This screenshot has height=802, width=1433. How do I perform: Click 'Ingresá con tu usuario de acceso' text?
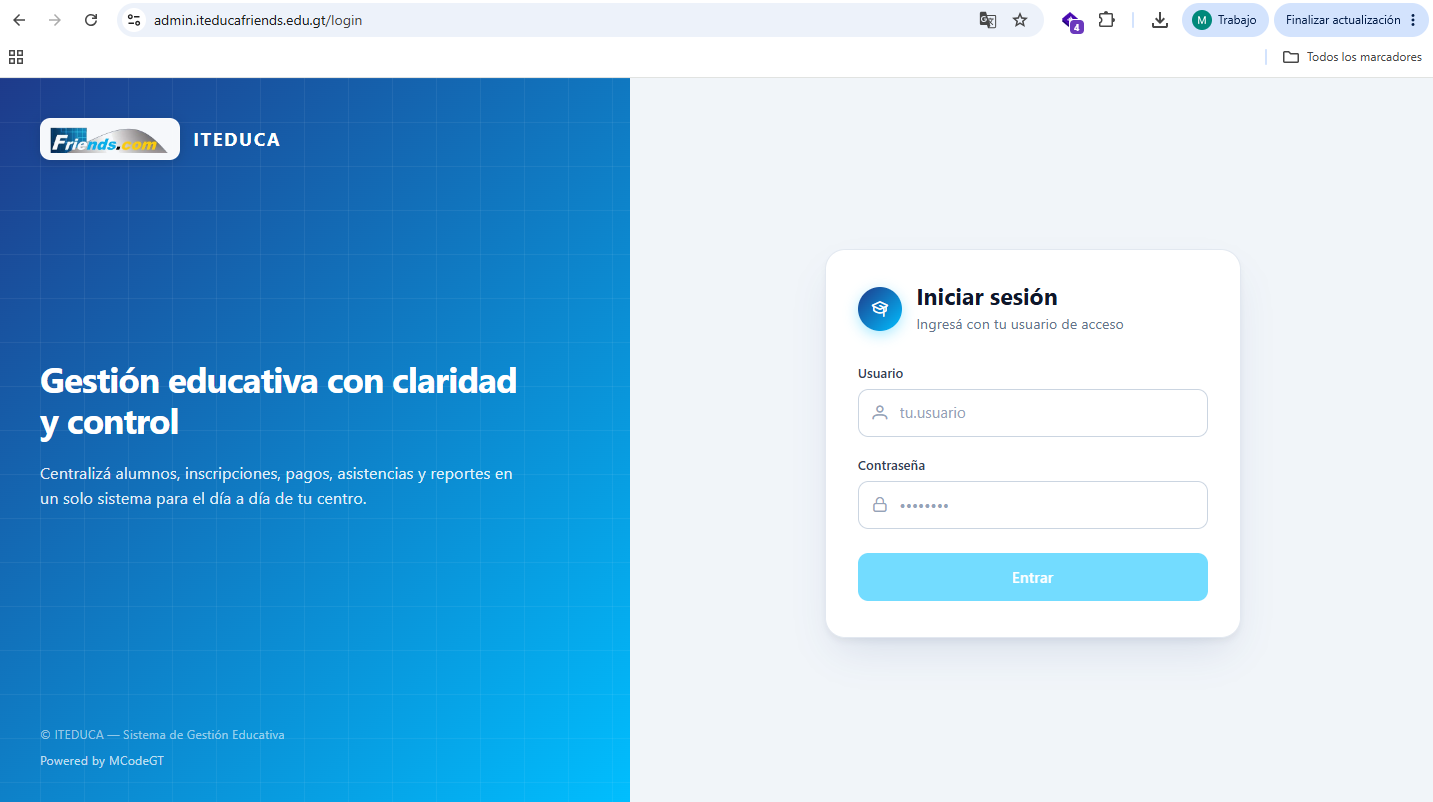pos(1020,324)
